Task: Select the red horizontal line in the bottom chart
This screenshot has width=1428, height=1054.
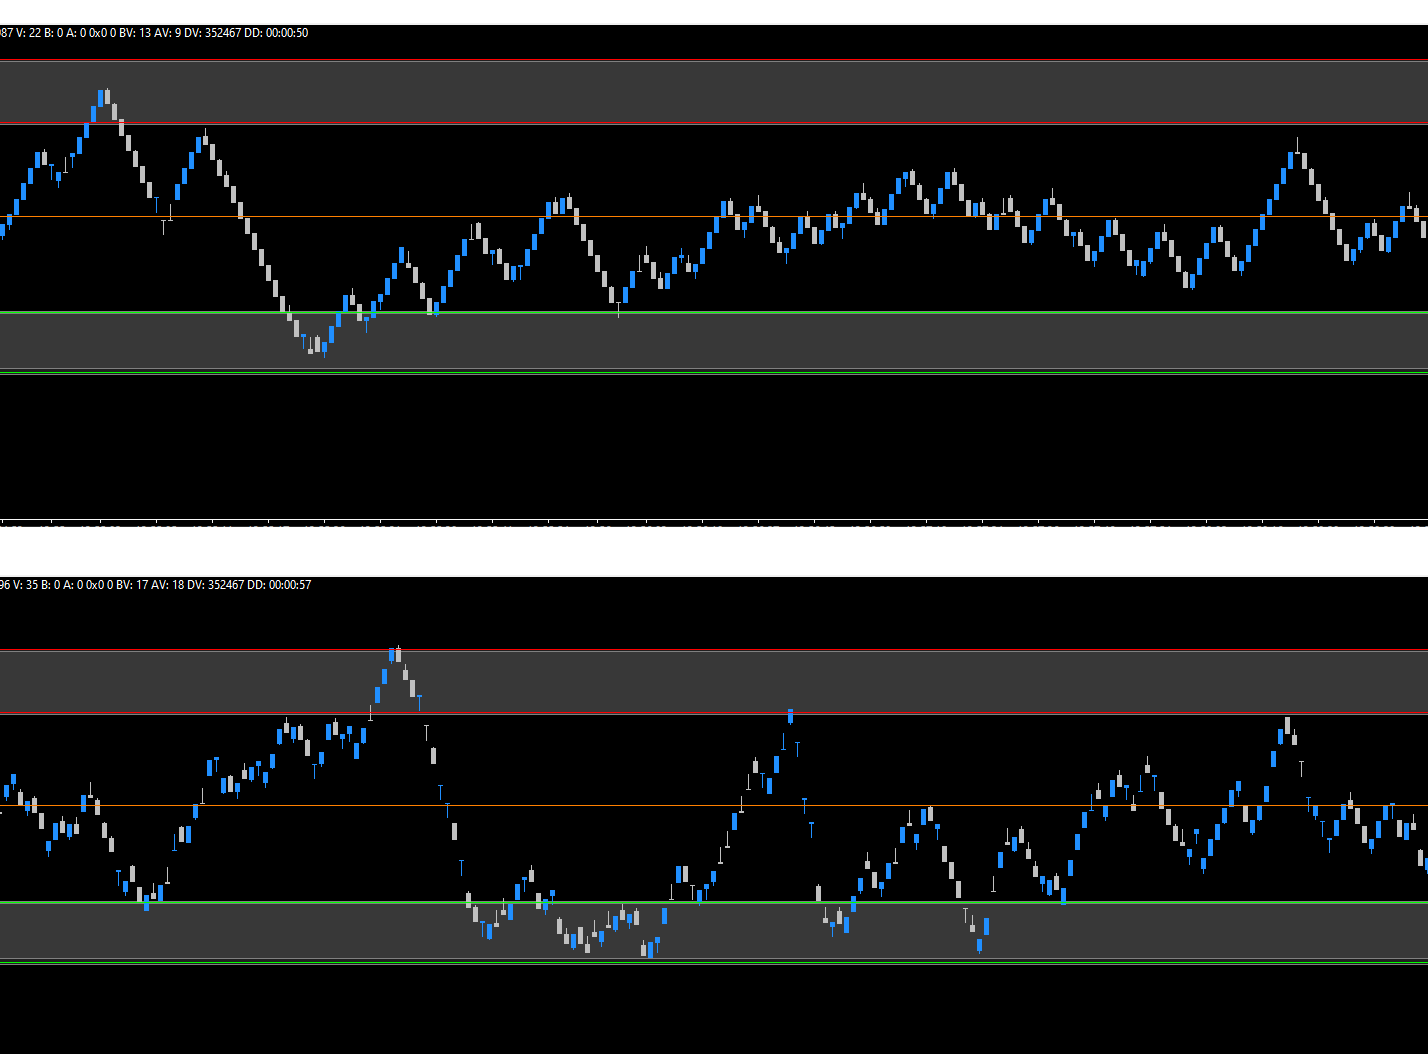Action: click(714, 713)
